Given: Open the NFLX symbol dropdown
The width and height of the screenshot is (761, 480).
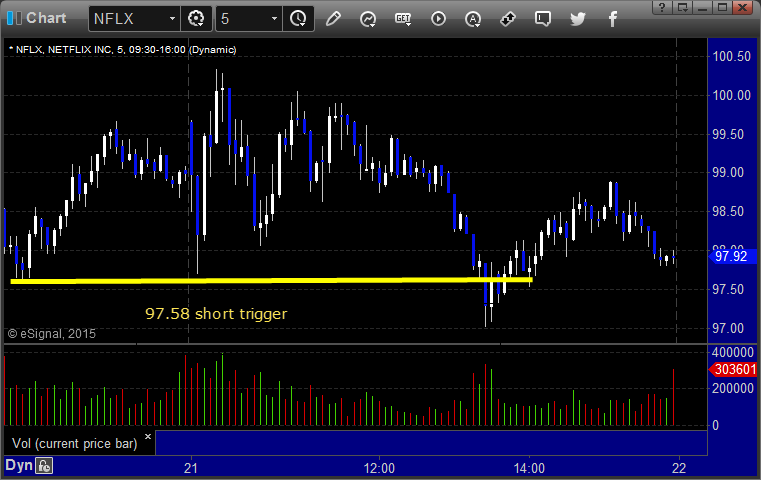Looking at the screenshot, I should click(172, 19).
